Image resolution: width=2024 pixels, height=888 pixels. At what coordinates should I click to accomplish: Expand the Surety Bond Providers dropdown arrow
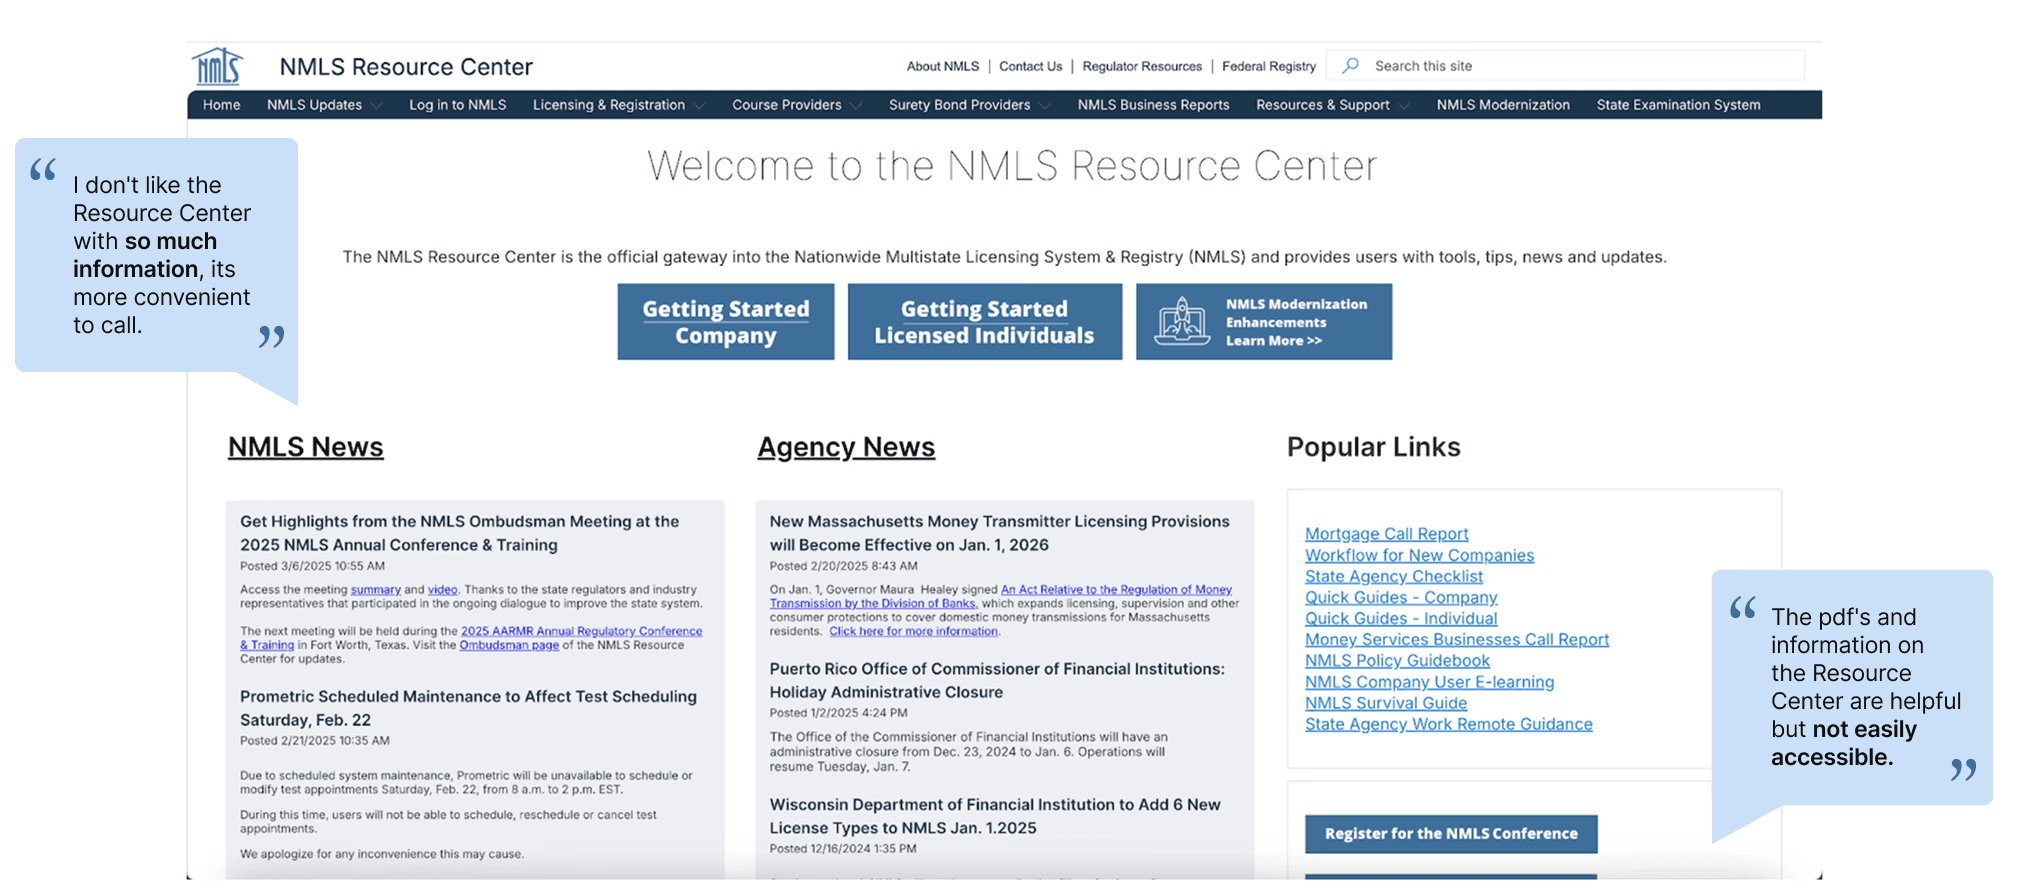1044,105
